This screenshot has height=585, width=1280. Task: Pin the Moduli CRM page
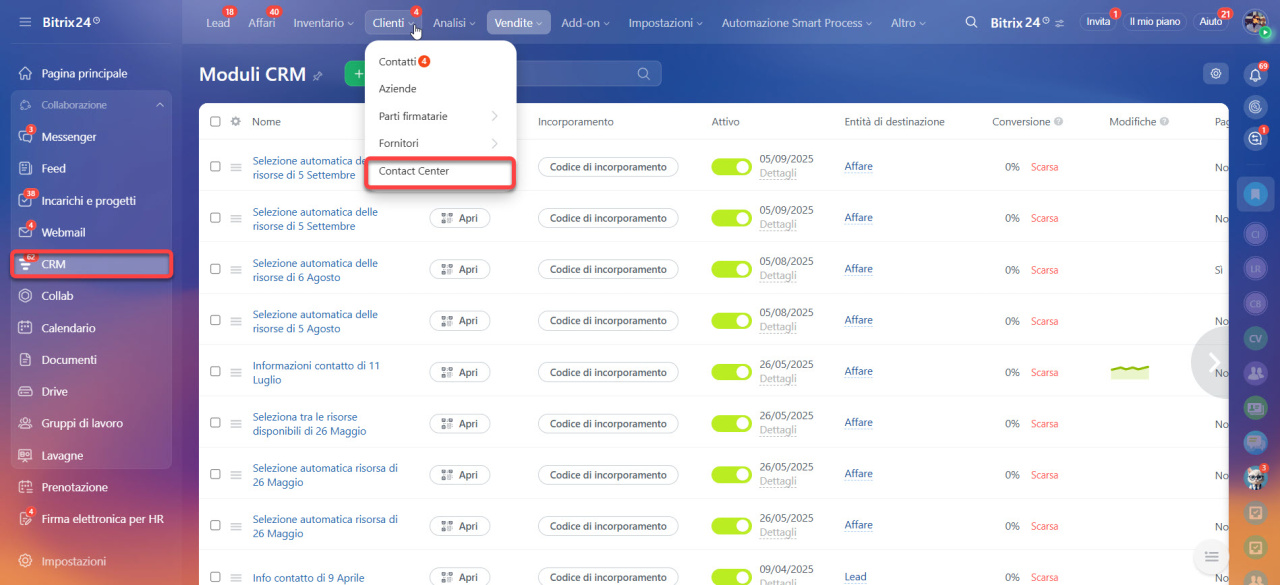(318, 75)
